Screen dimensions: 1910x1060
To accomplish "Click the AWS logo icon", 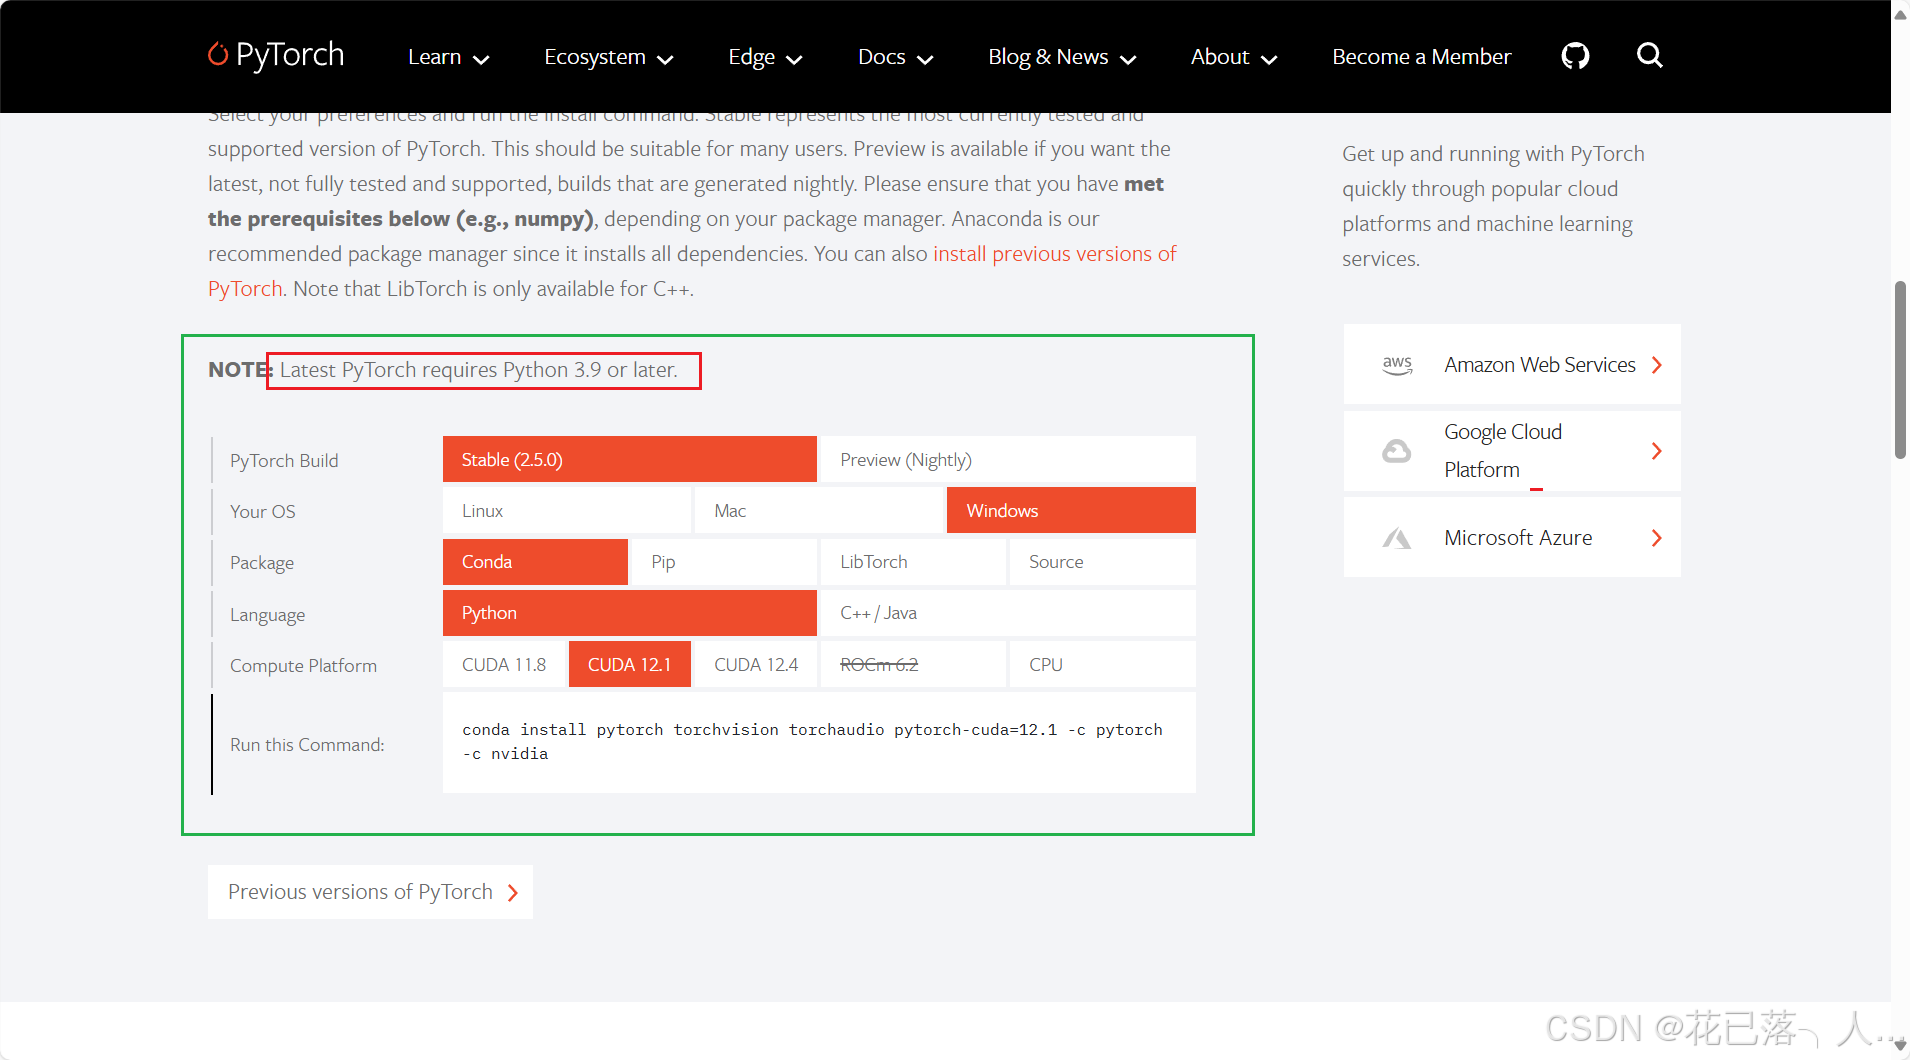I will (1397, 365).
